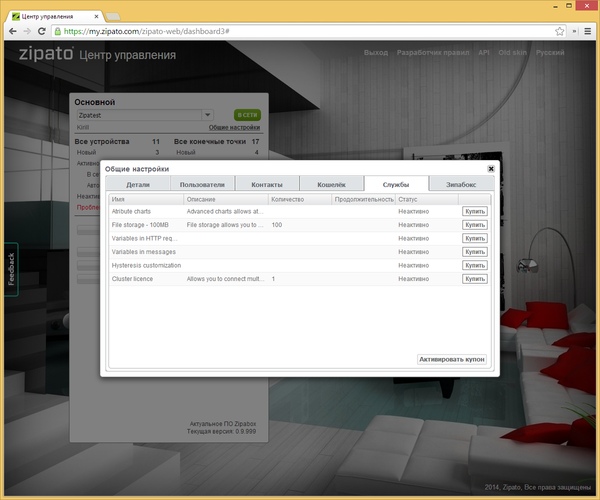Open new browser tab button
Viewport: 600px width, 500px height.
click(x=112, y=16)
